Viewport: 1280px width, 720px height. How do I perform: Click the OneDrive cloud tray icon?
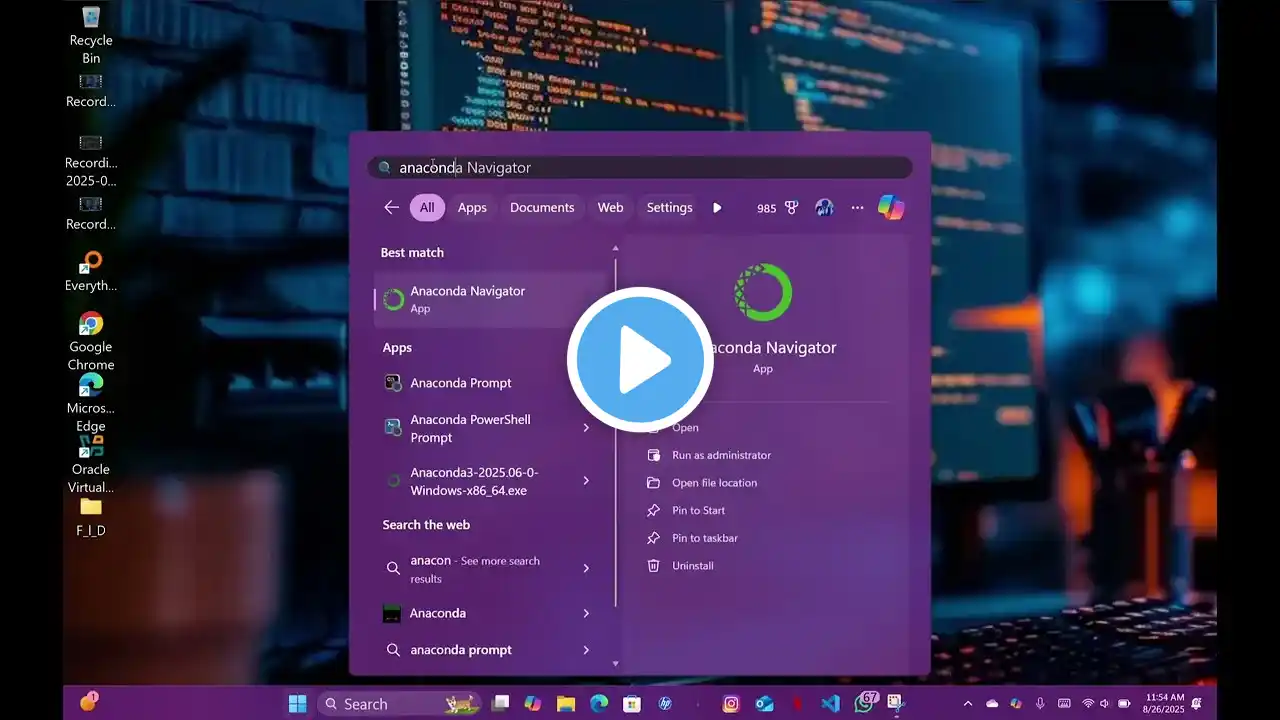click(x=992, y=704)
